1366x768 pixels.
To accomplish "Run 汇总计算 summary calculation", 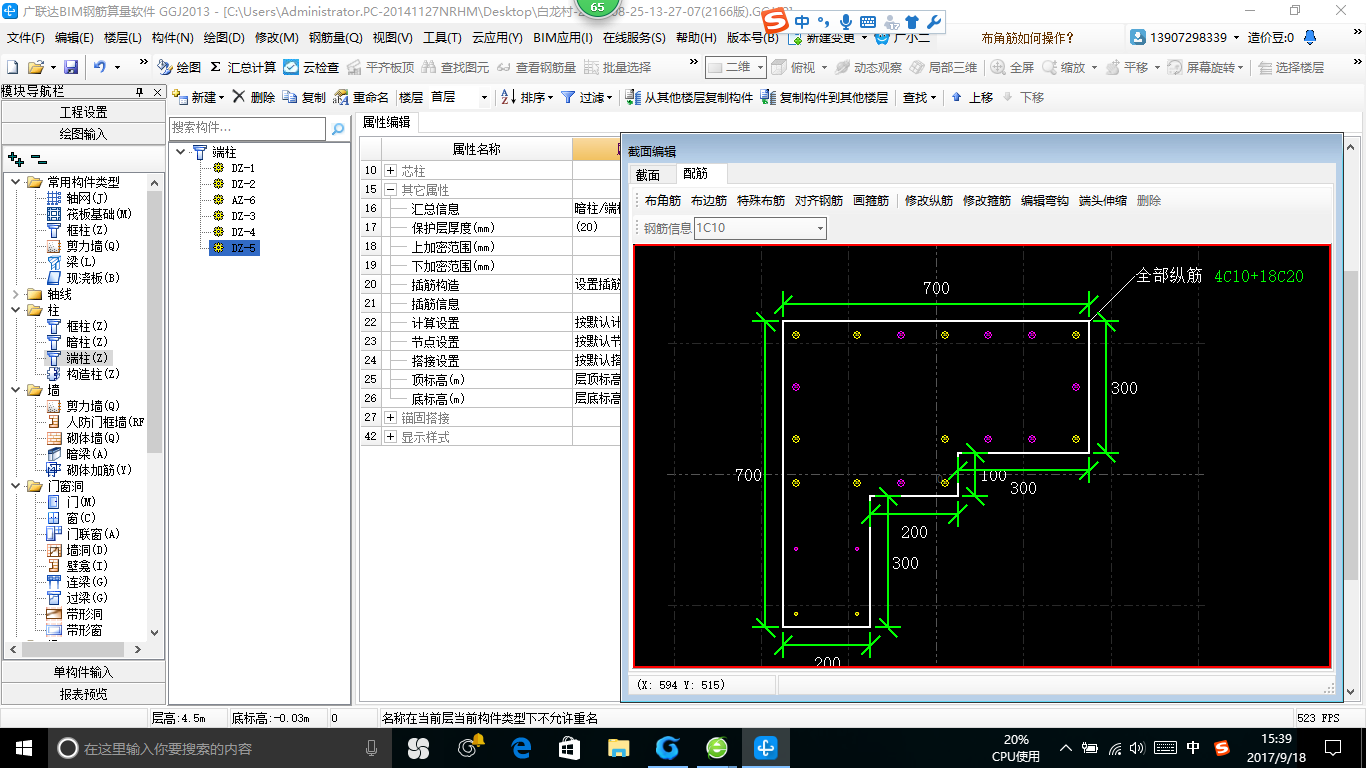I will (x=243, y=67).
